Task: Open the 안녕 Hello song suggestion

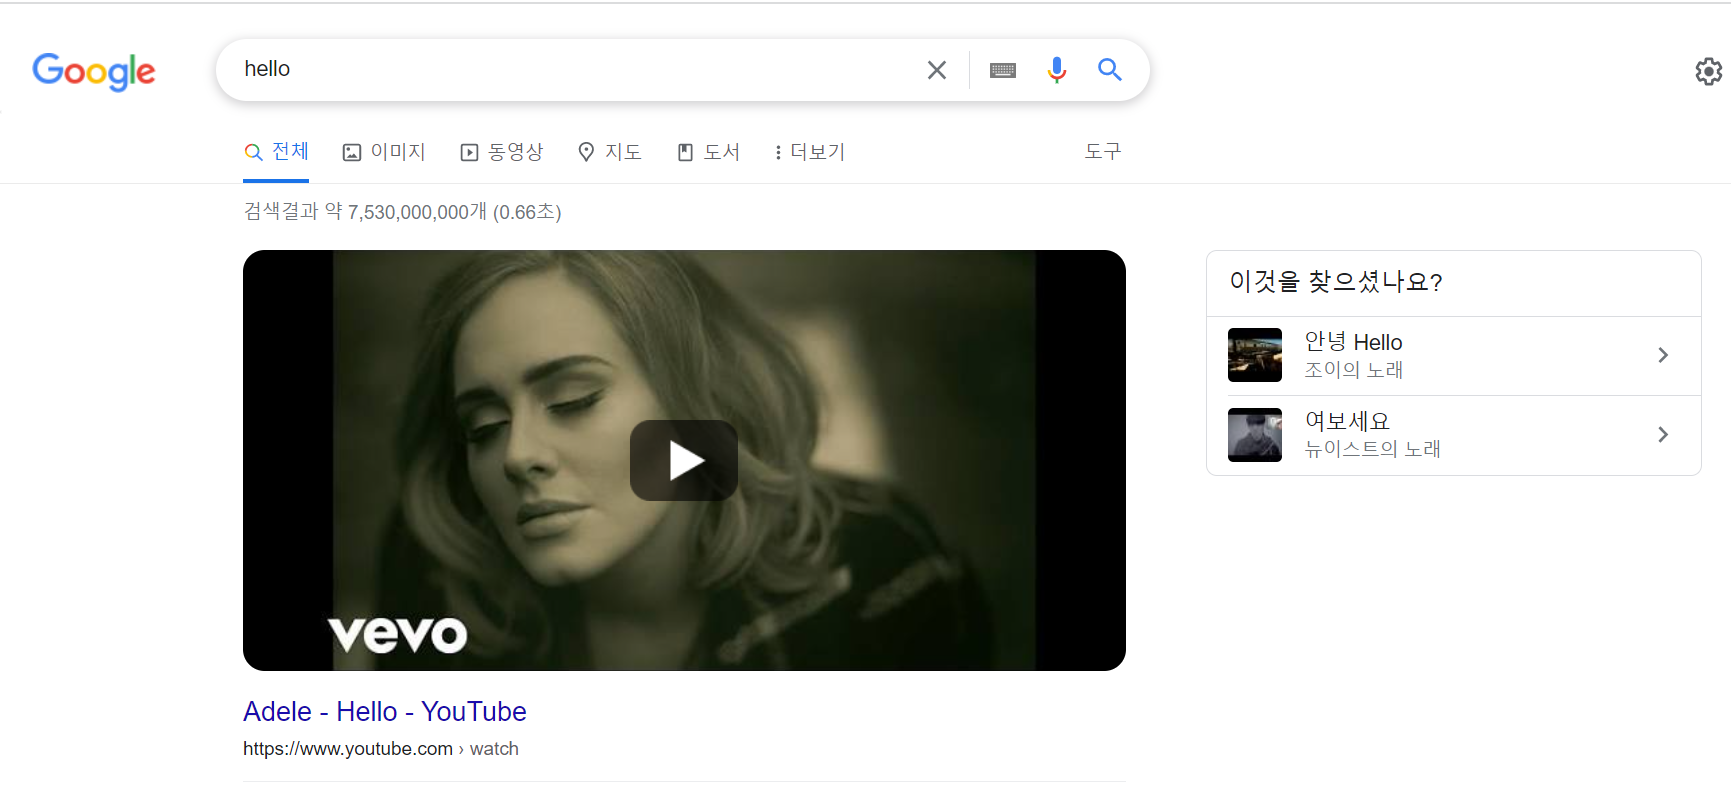Action: click(1454, 356)
